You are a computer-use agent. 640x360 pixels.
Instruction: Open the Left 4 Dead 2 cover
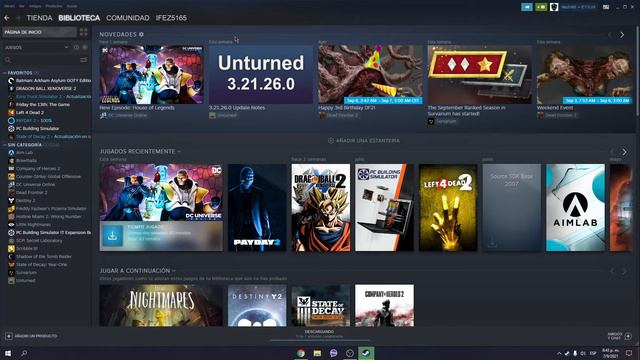pos(448,208)
